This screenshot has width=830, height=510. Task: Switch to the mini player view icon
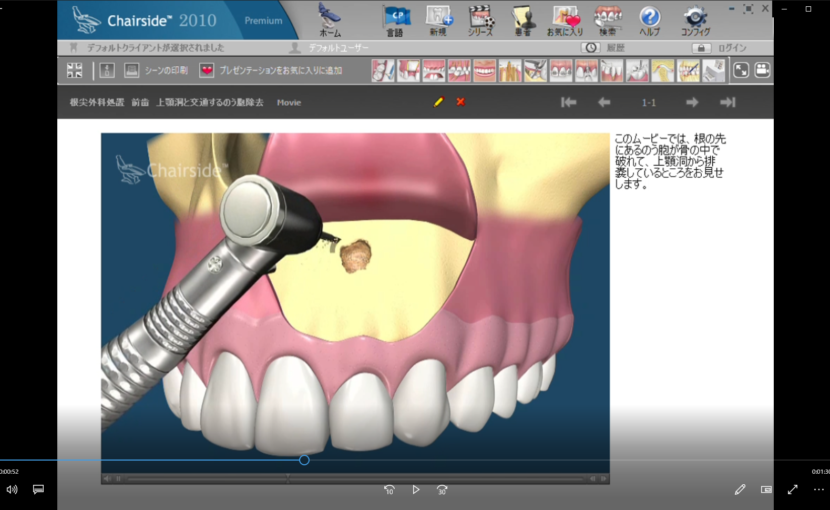pos(766,489)
